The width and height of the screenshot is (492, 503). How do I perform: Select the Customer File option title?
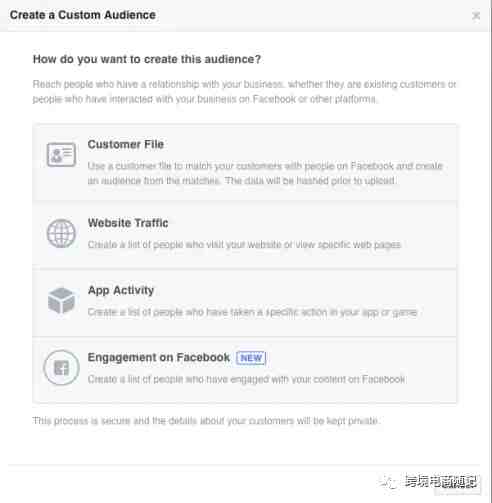(x=126, y=144)
